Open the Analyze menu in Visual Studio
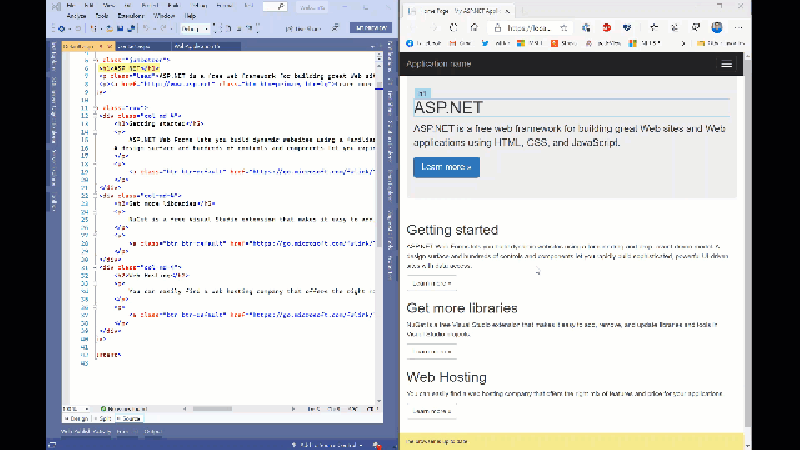The height and width of the screenshot is (450, 800). coord(77,16)
